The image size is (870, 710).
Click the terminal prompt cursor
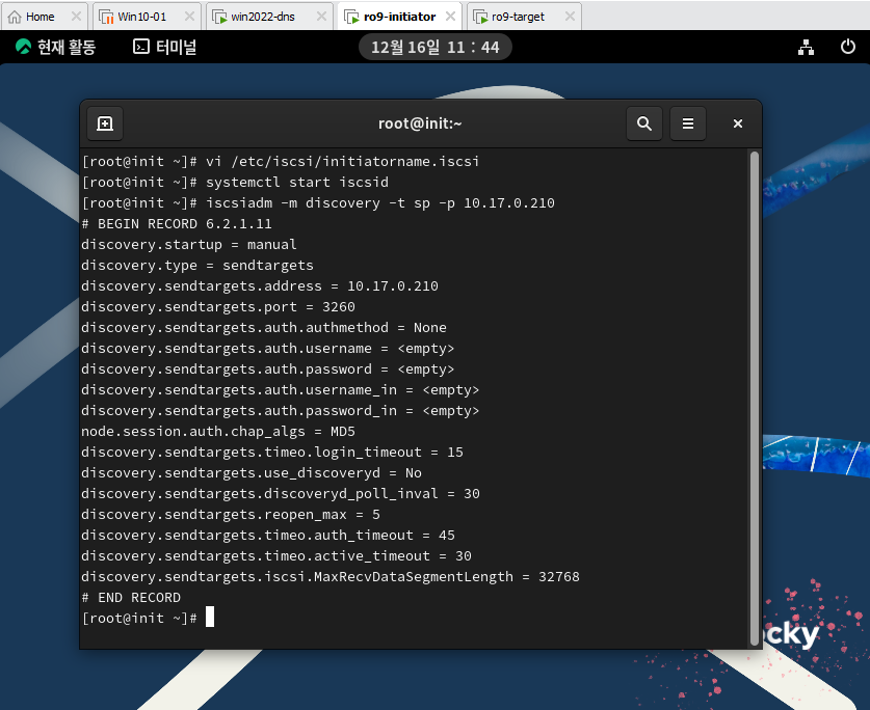click(210, 617)
